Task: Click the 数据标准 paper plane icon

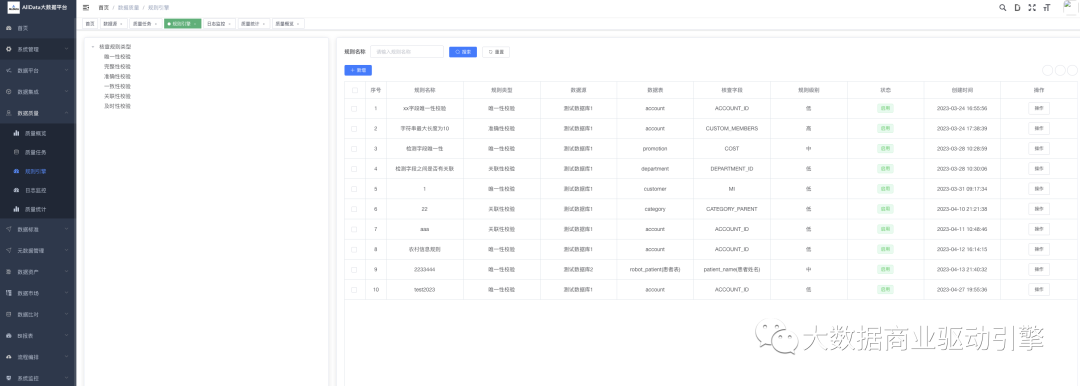Action: coord(8,230)
